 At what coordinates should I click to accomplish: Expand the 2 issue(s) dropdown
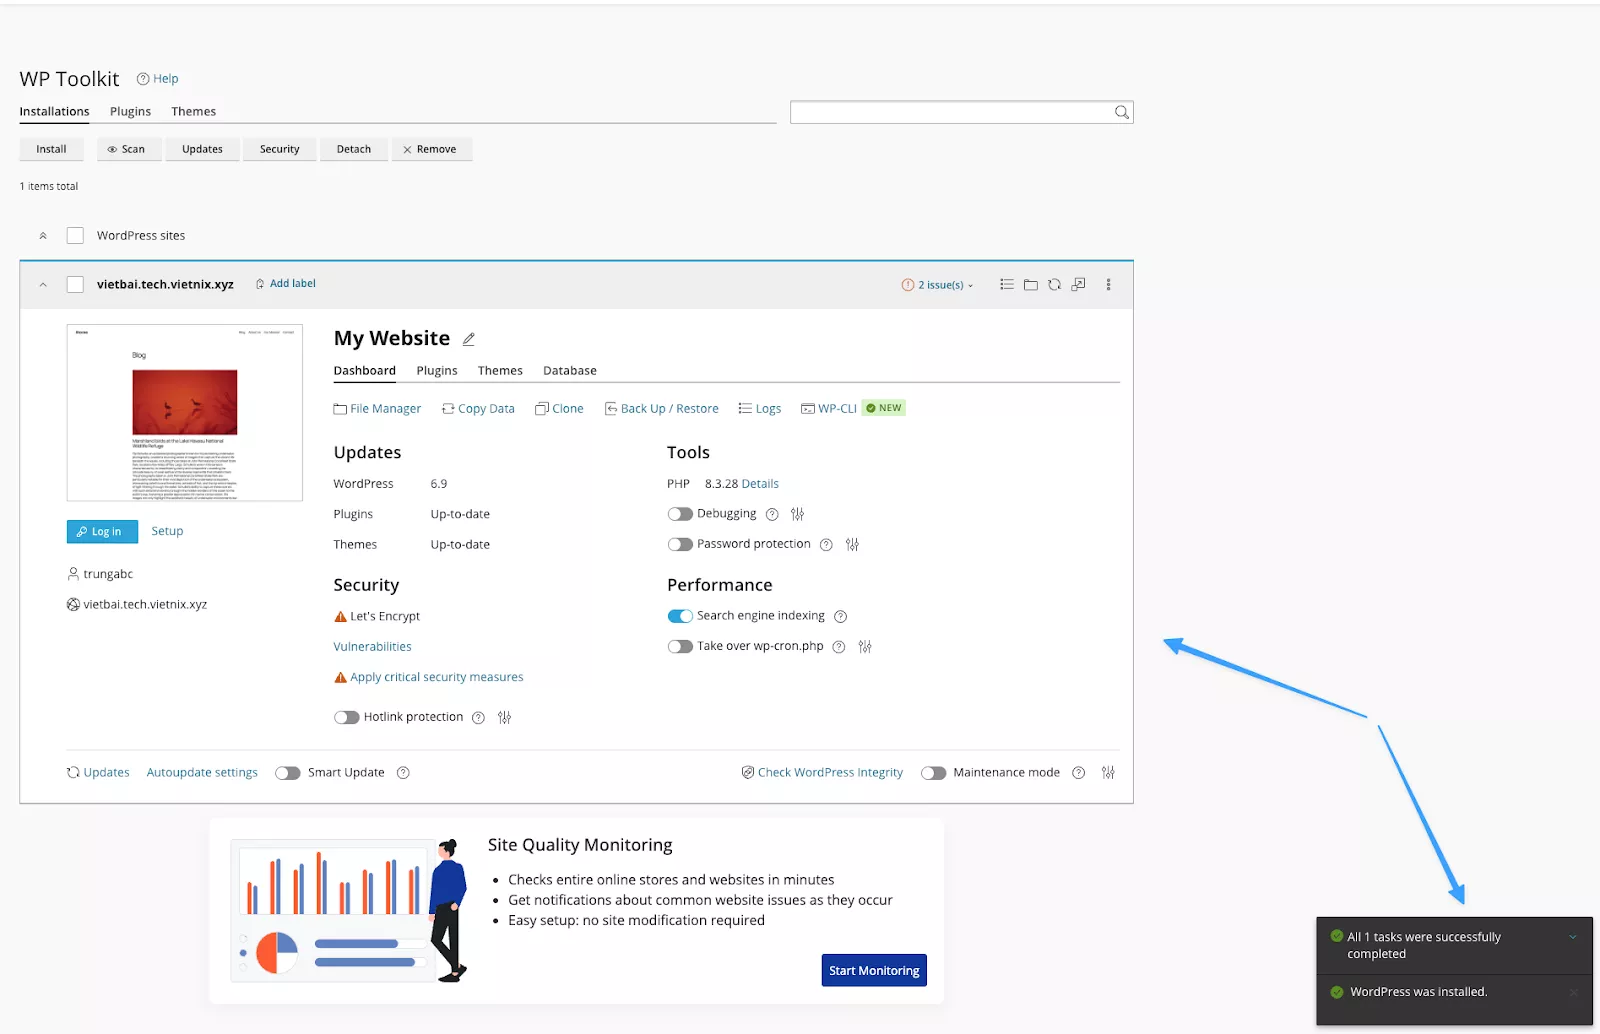pyautogui.click(x=937, y=285)
